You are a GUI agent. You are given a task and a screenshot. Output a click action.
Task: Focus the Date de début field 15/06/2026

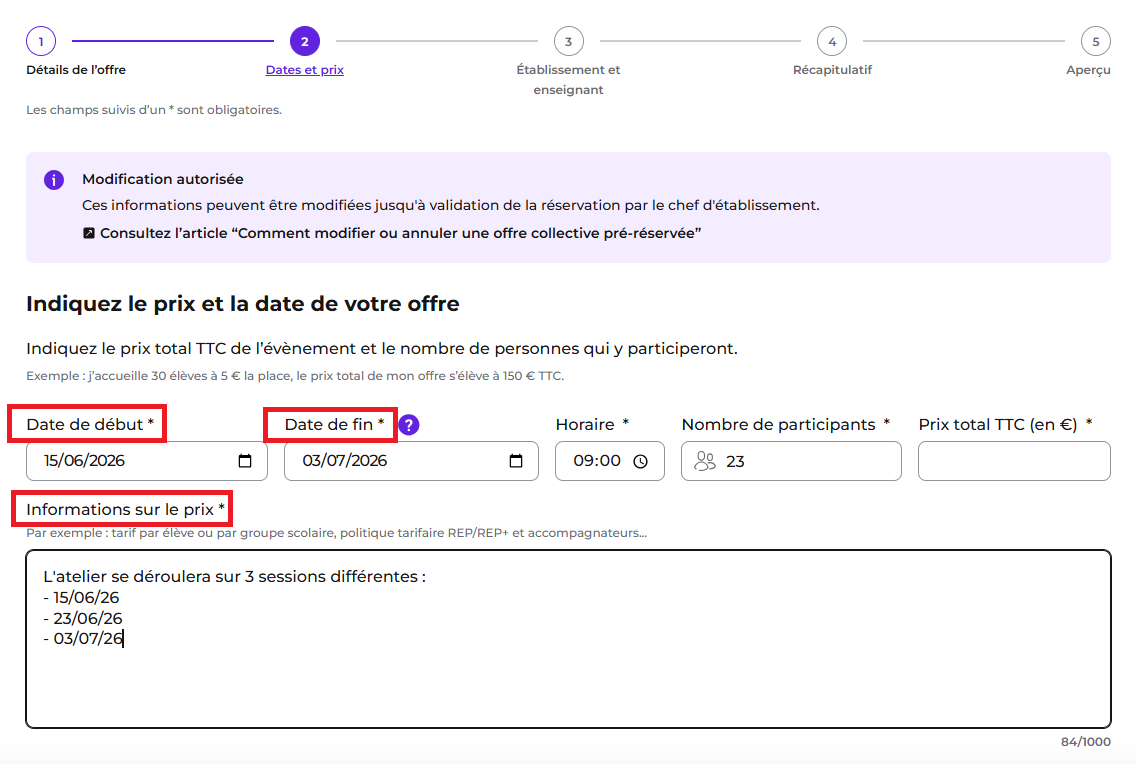click(x=147, y=461)
